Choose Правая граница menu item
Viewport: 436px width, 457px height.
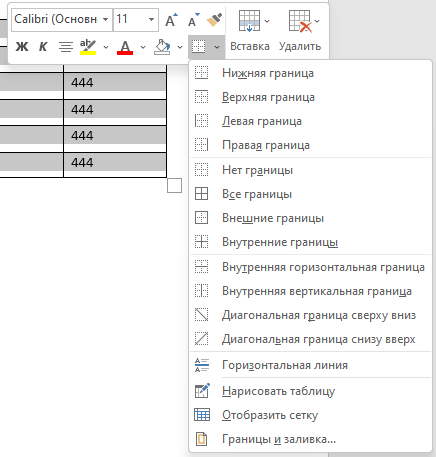tap(310, 145)
